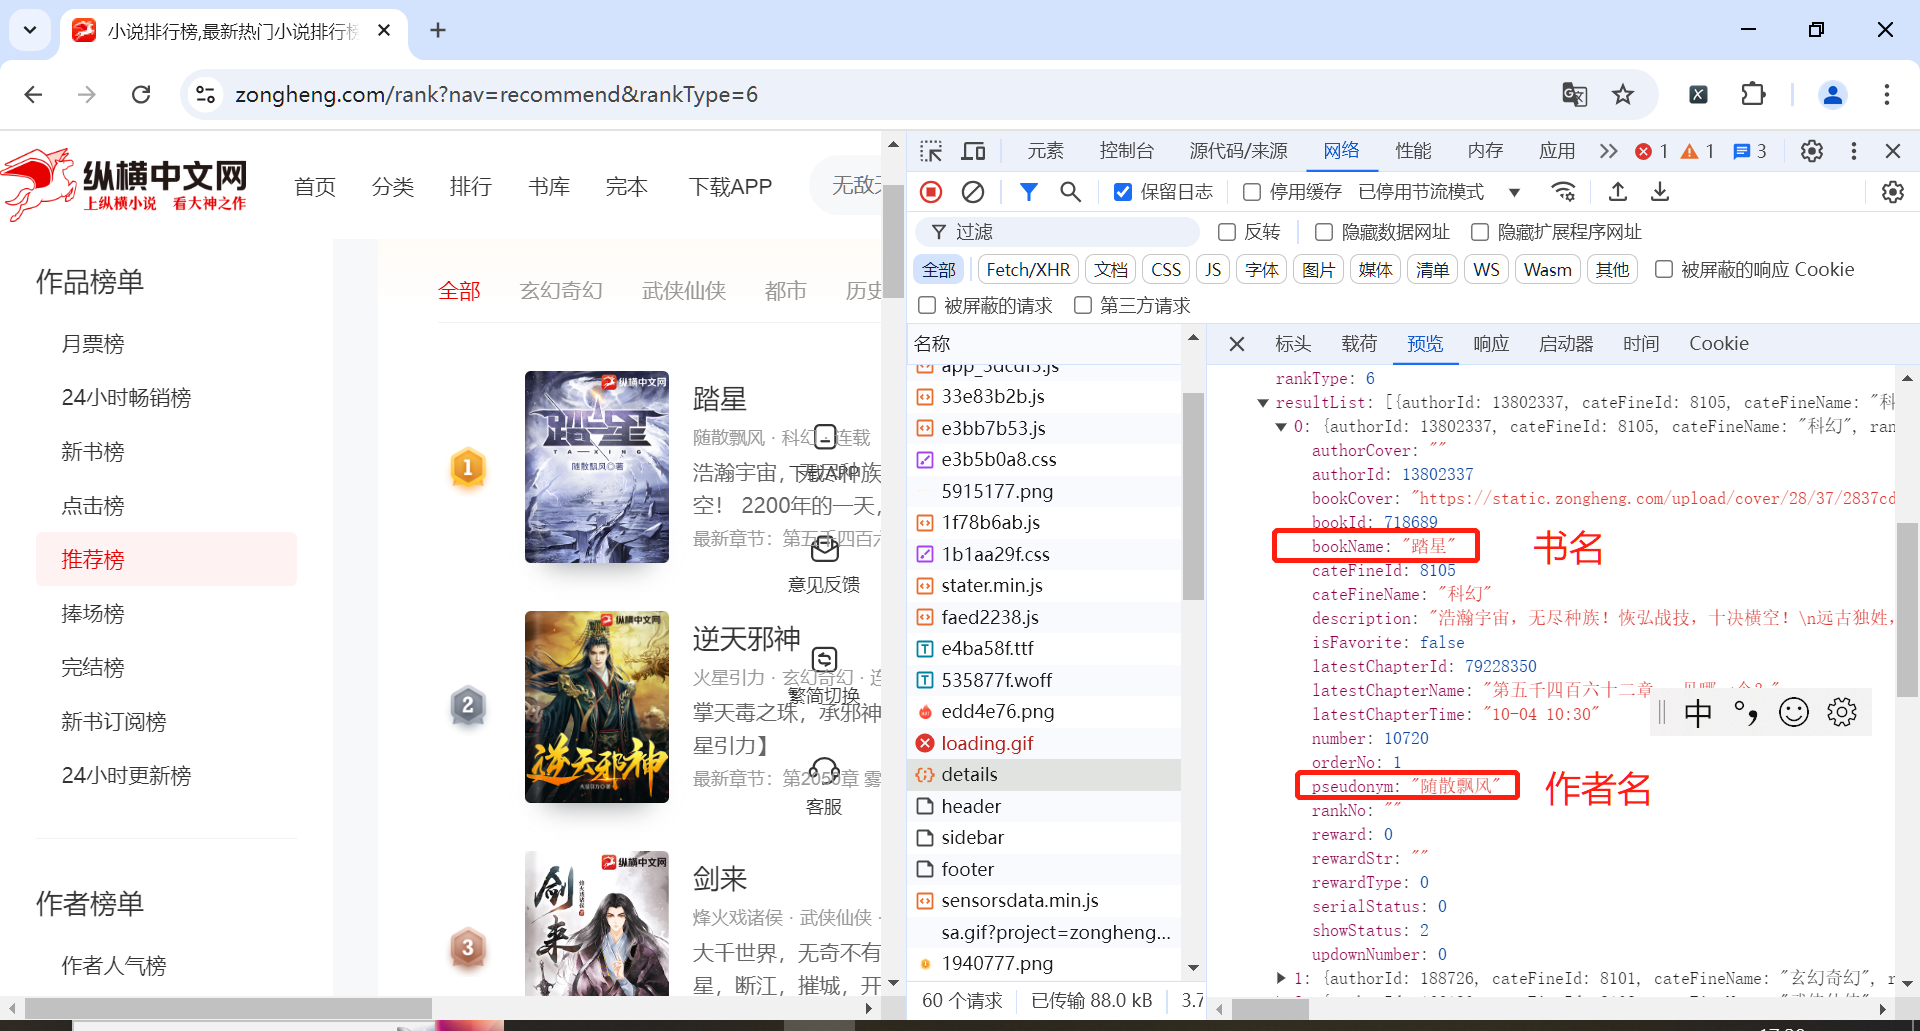The height and width of the screenshot is (1031, 1920).
Task: Open 月票榜 ranking link
Action: [x=93, y=344]
